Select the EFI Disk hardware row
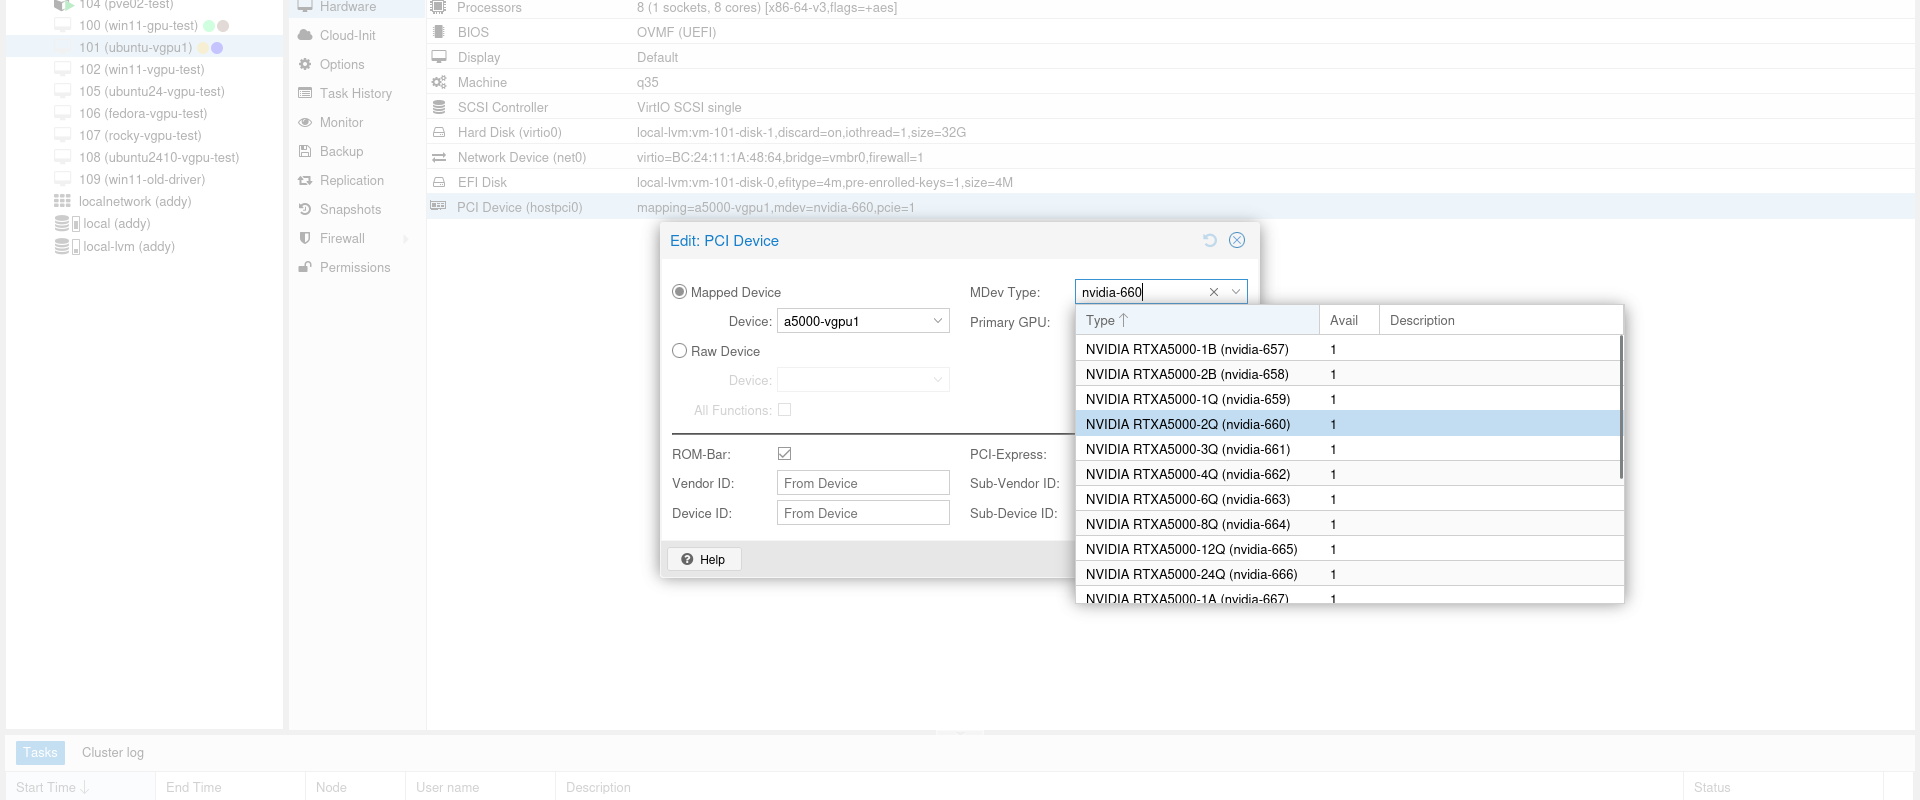This screenshot has height=800, width=1920. [x=1171, y=182]
